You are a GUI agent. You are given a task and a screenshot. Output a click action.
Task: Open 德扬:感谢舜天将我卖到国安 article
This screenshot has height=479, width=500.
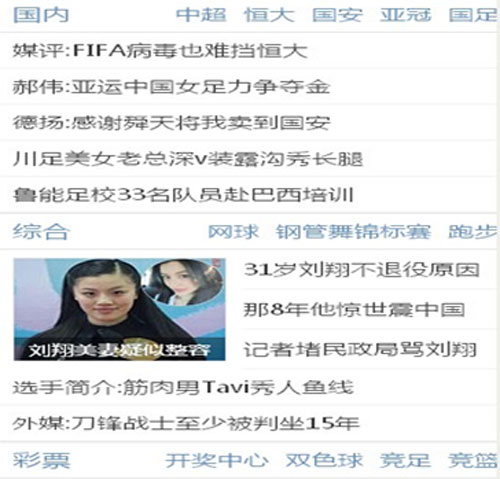(x=171, y=123)
